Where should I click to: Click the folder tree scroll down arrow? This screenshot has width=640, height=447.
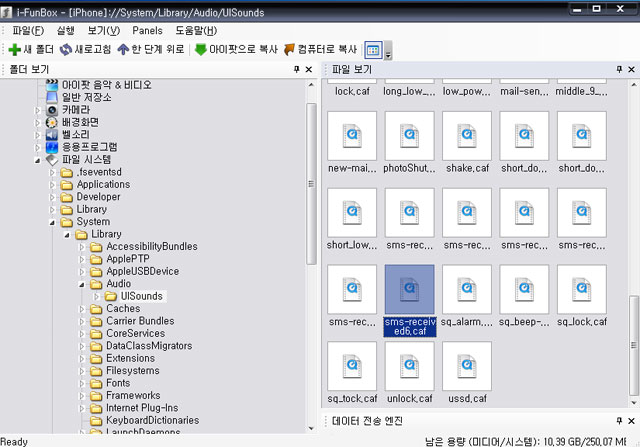point(311,428)
